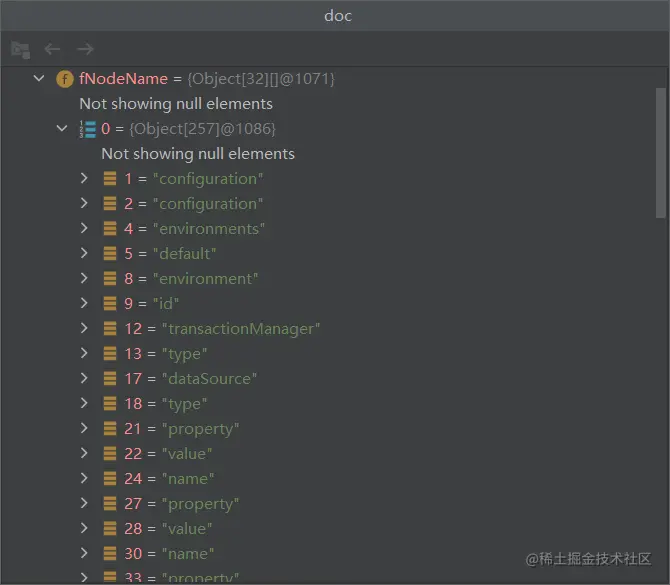Click the icon of element 8 environment
The height and width of the screenshot is (585, 670).
point(110,279)
